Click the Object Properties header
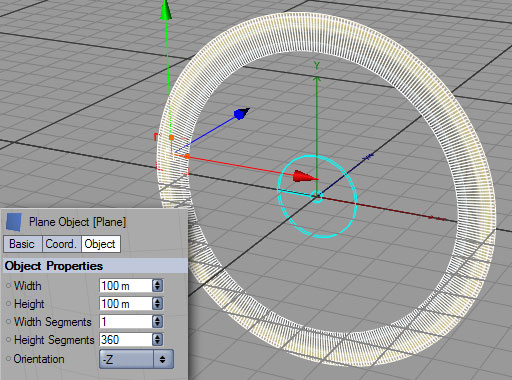 (x=95, y=266)
